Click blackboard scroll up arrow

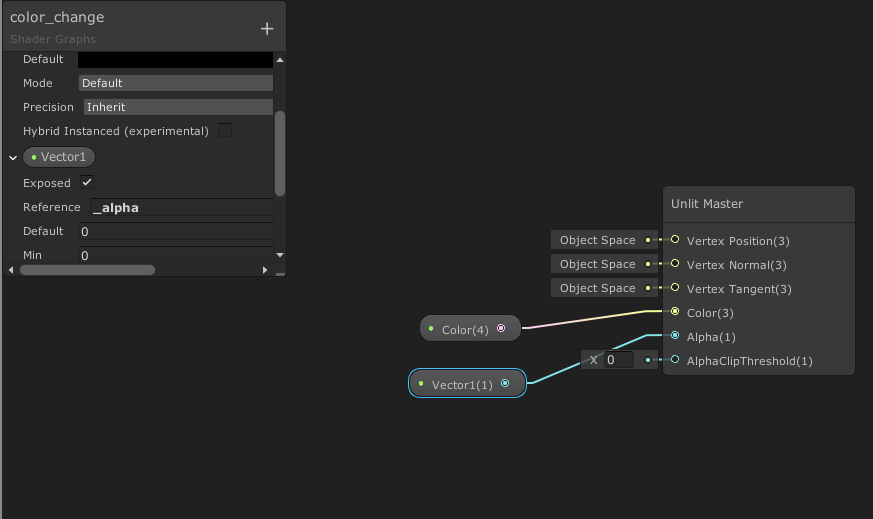coord(280,60)
